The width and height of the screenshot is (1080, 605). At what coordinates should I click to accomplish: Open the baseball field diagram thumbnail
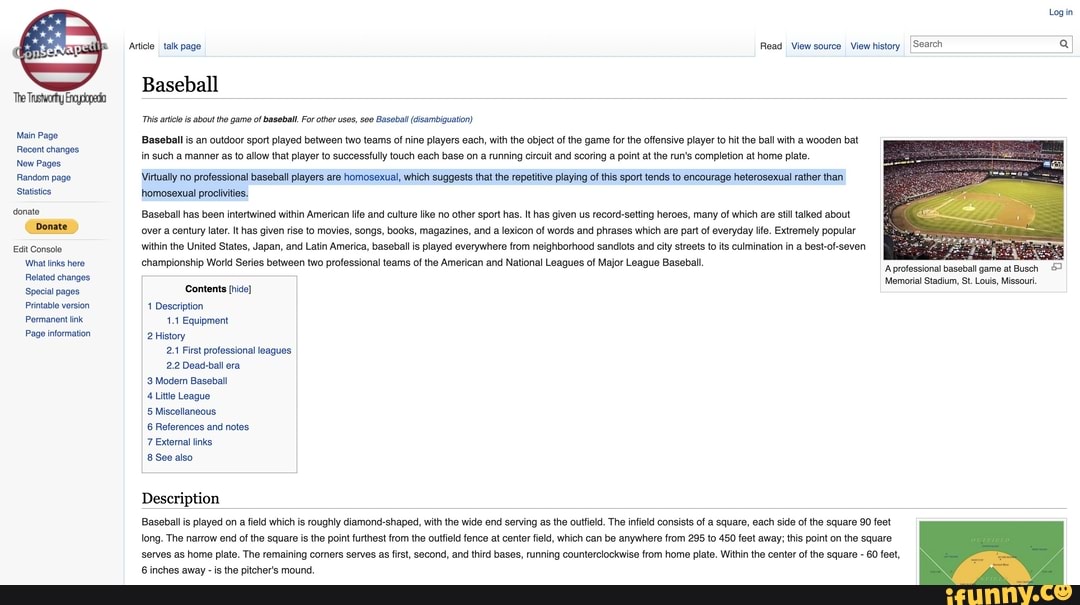tap(990, 552)
